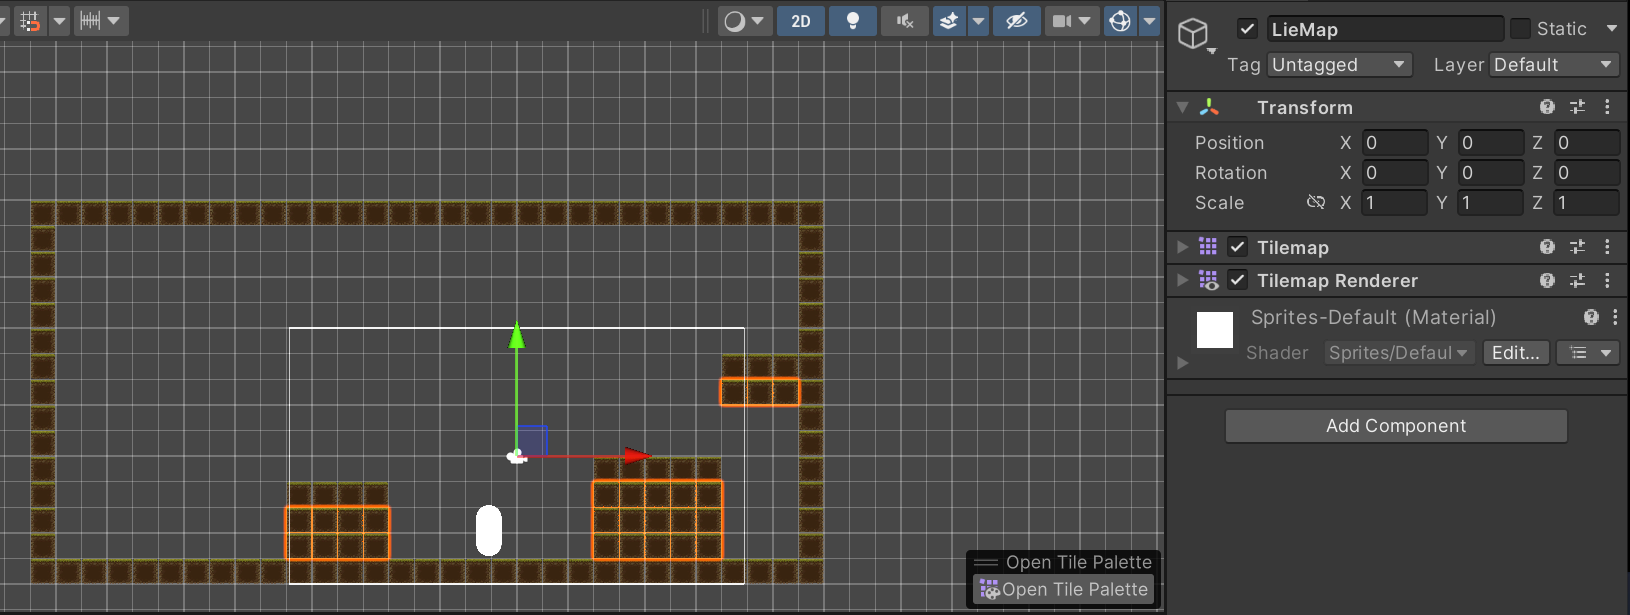Open scene effects options dropdown arrow
This screenshot has width=1630, height=615.
(978, 21)
